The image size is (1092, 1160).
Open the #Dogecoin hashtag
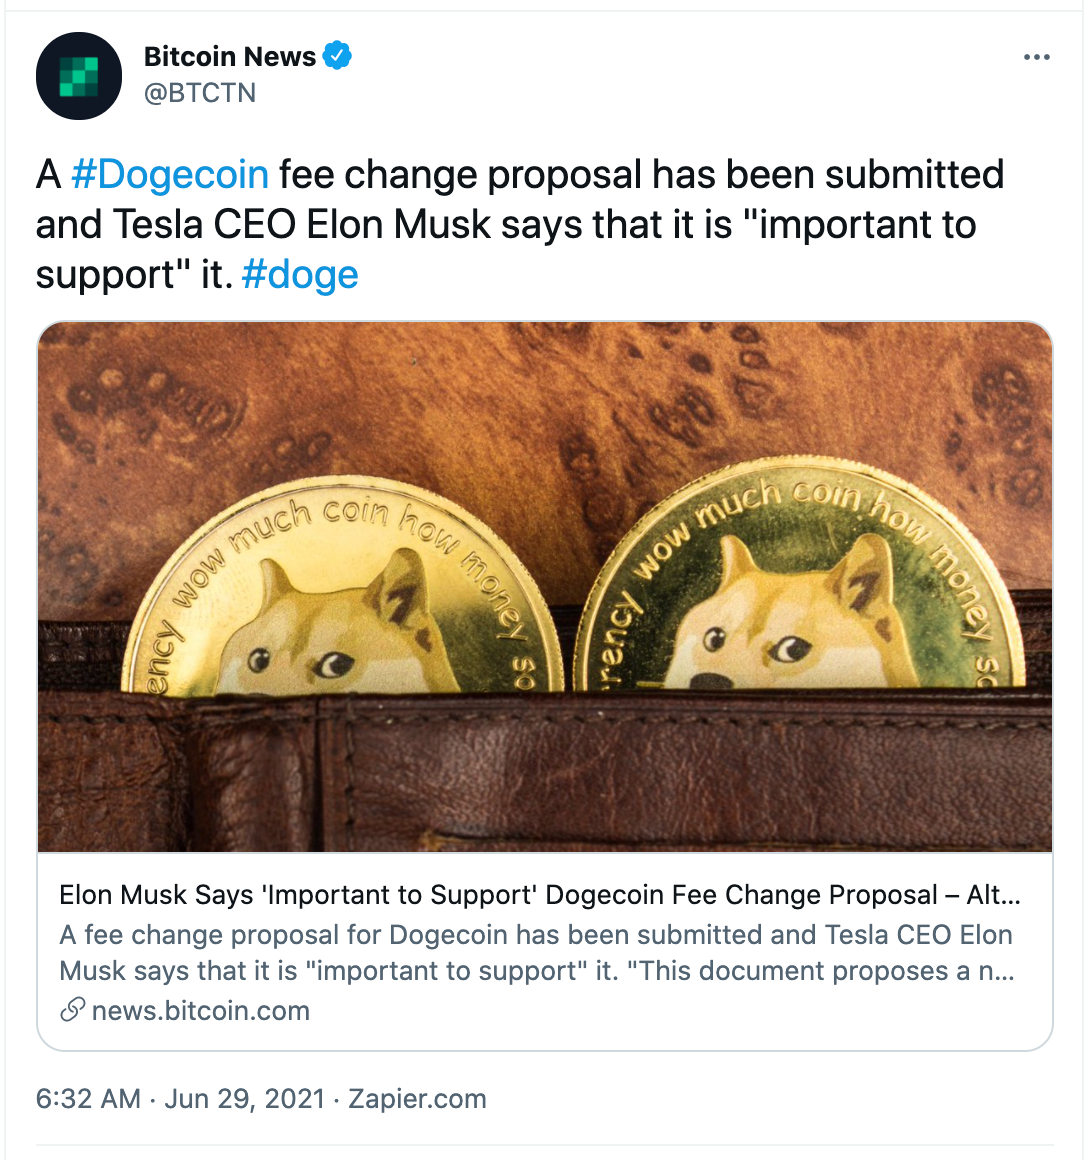170,175
